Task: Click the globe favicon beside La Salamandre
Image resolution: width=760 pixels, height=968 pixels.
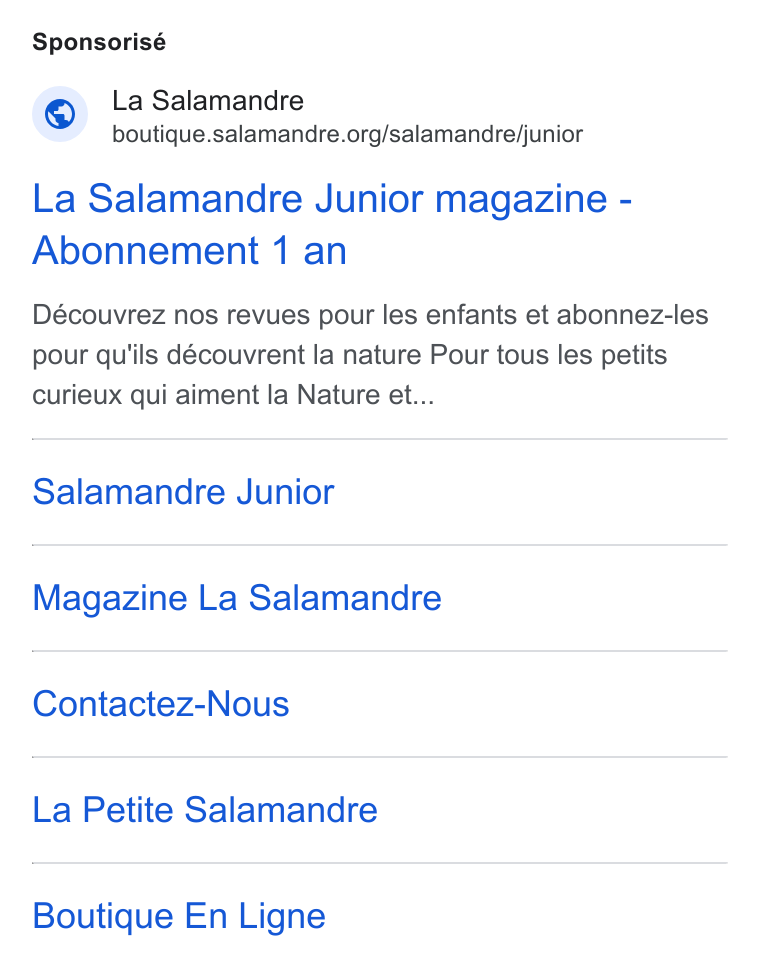Action: coord(60,114)
